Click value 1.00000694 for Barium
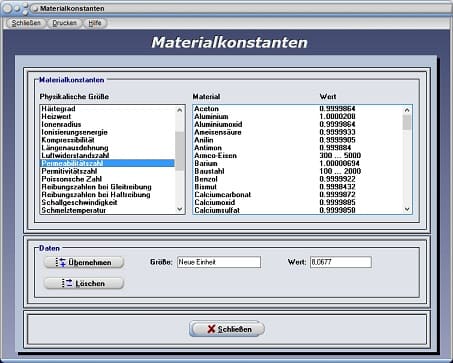 (339, 163)
